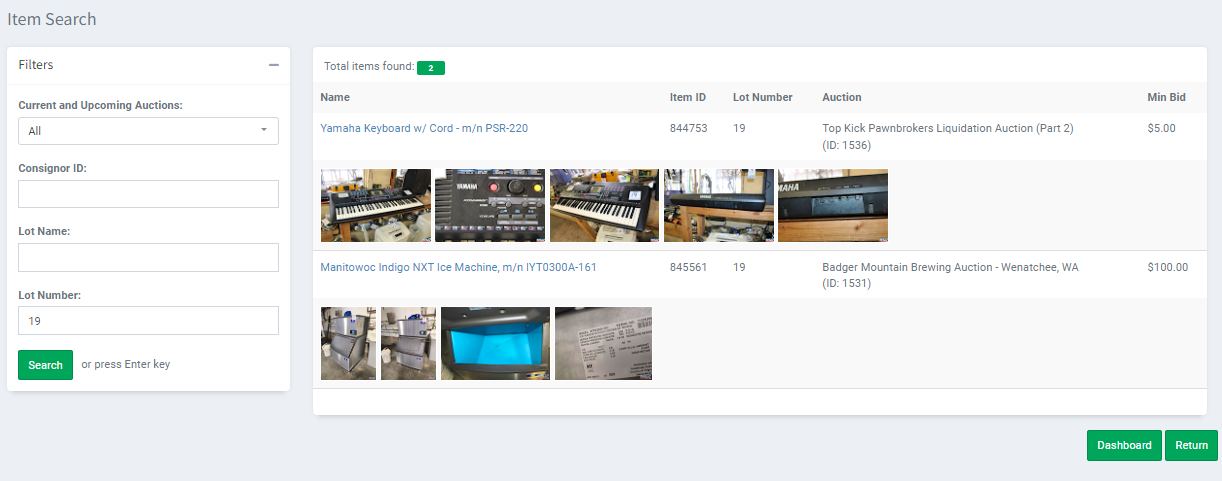This screenshot has height=481, width=1222.
Task: View first Yamaha keyboard photo thumbnail
Action: pyautogui.click(x=376, y=205)
